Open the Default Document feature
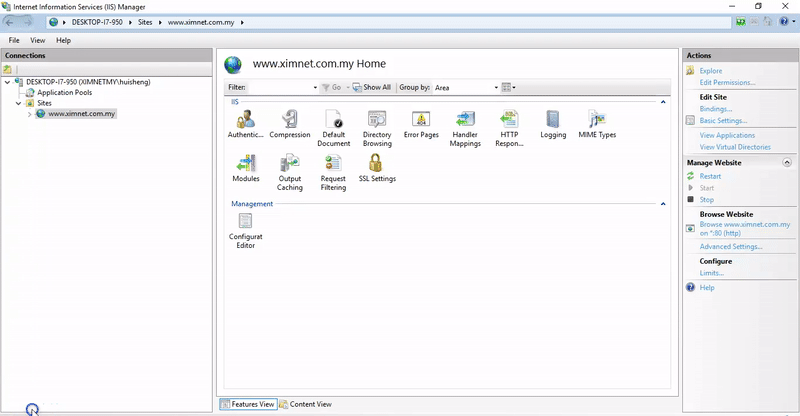The height and width of the screenshot is (416, 800). coord(334,128)
